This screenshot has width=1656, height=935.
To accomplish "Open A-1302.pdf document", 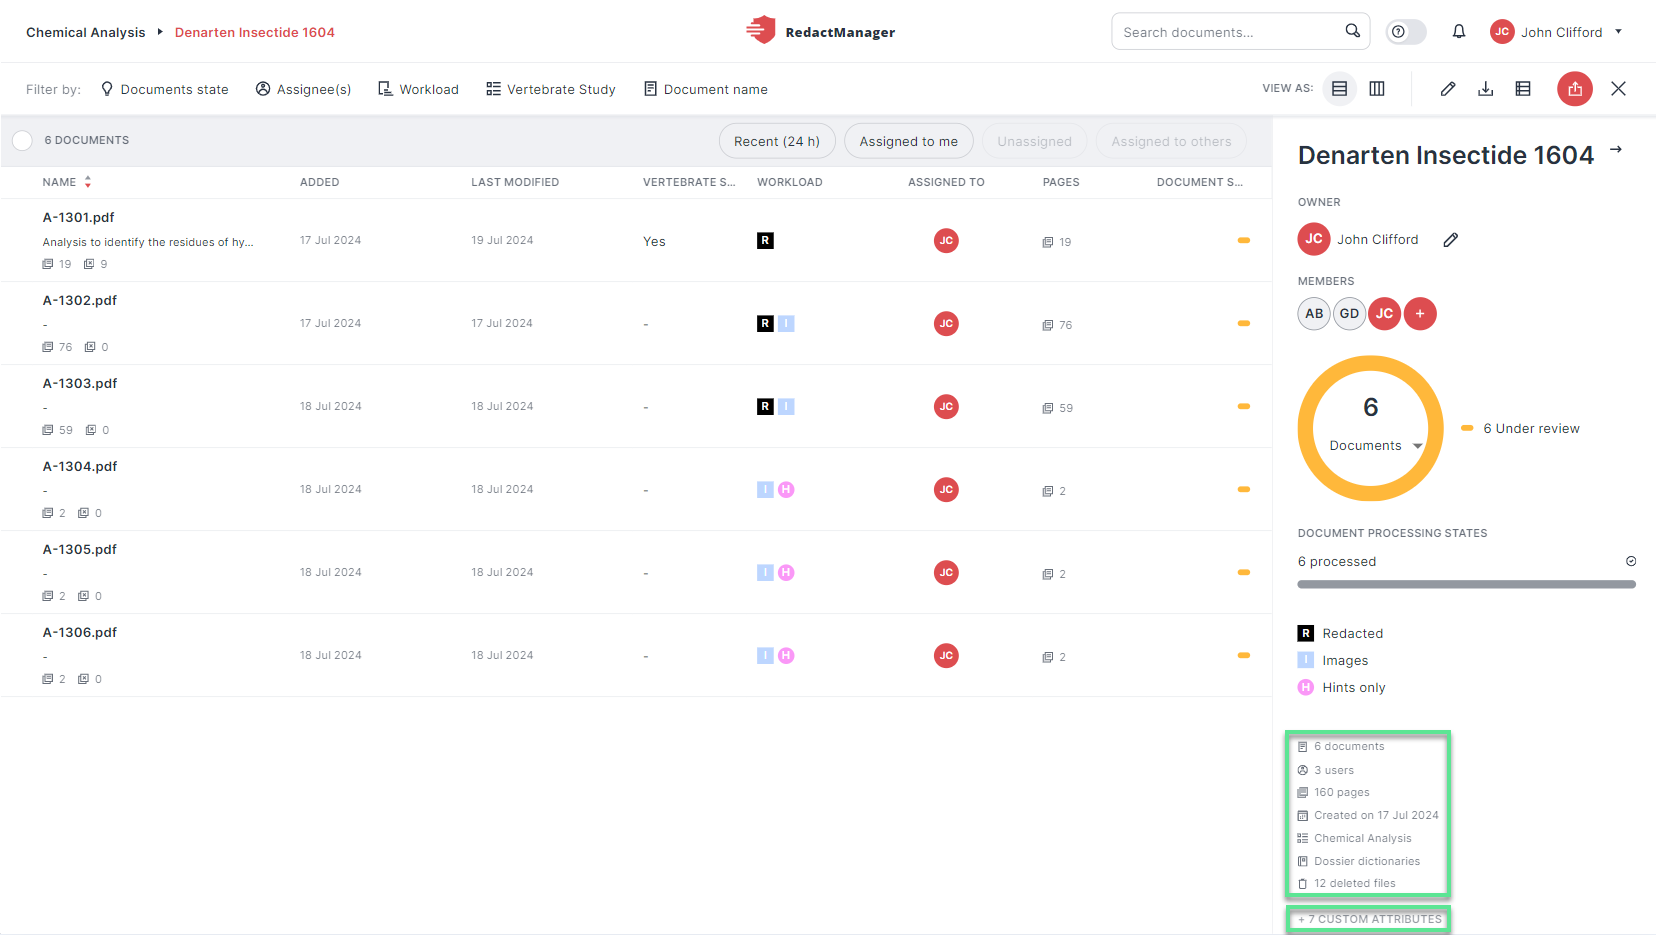I will (80, 300).
